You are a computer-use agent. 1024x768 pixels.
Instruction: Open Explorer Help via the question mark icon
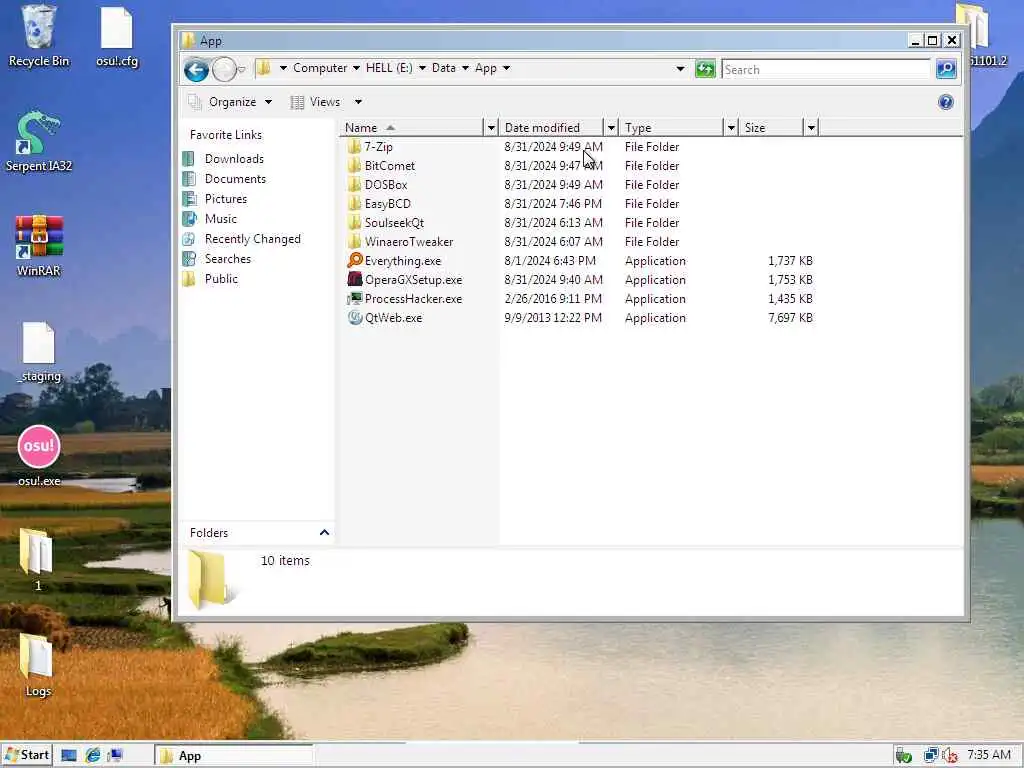click(x=945, y=102)
